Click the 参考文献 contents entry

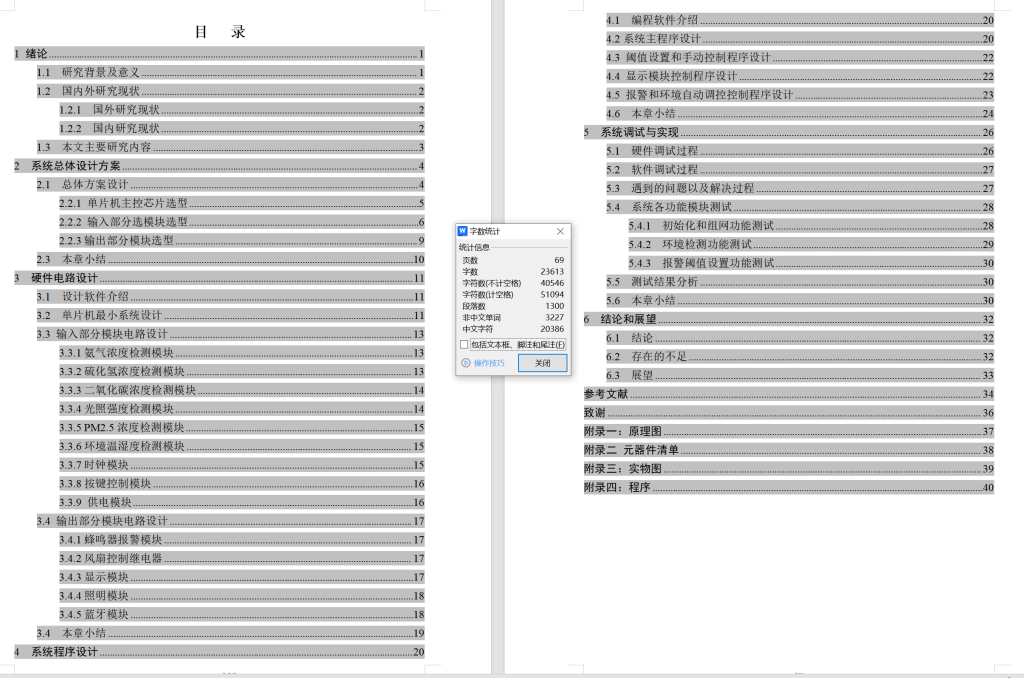[607, 394]
